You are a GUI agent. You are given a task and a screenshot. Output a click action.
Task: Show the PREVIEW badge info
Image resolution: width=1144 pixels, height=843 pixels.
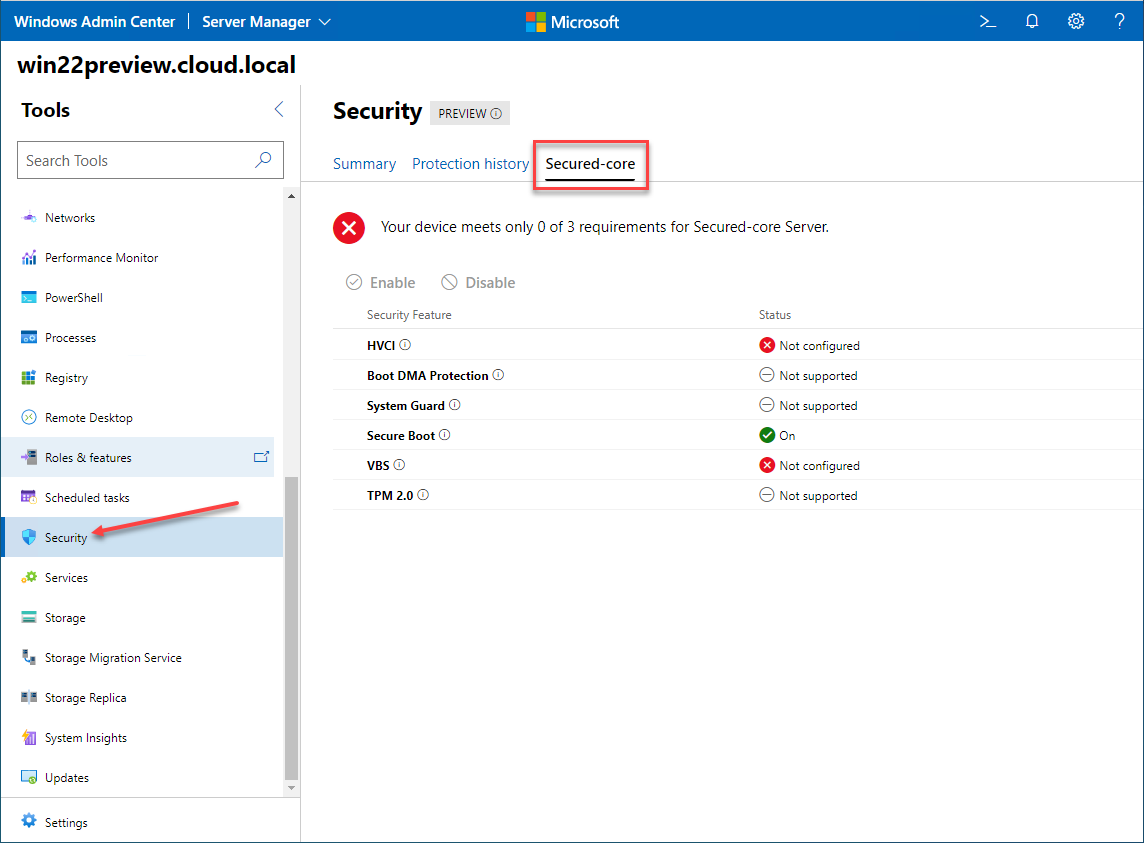click(x=496, y=113)
